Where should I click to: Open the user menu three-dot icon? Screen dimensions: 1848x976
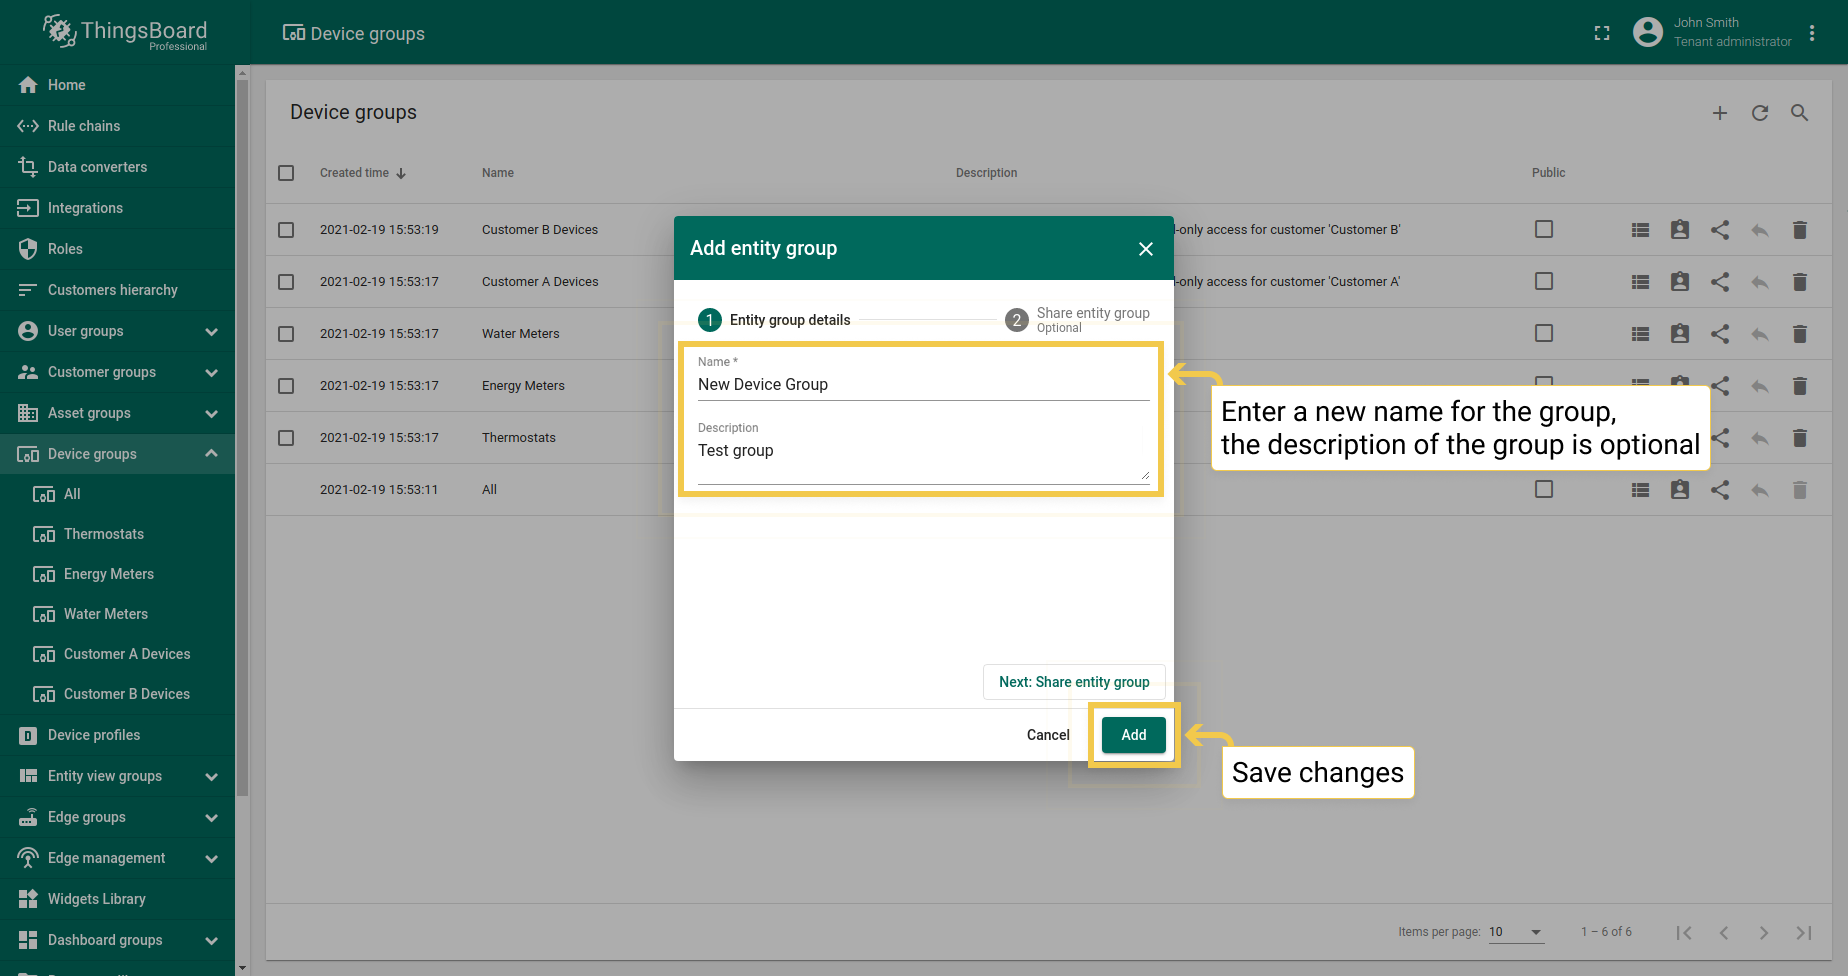pos(1811,33)
